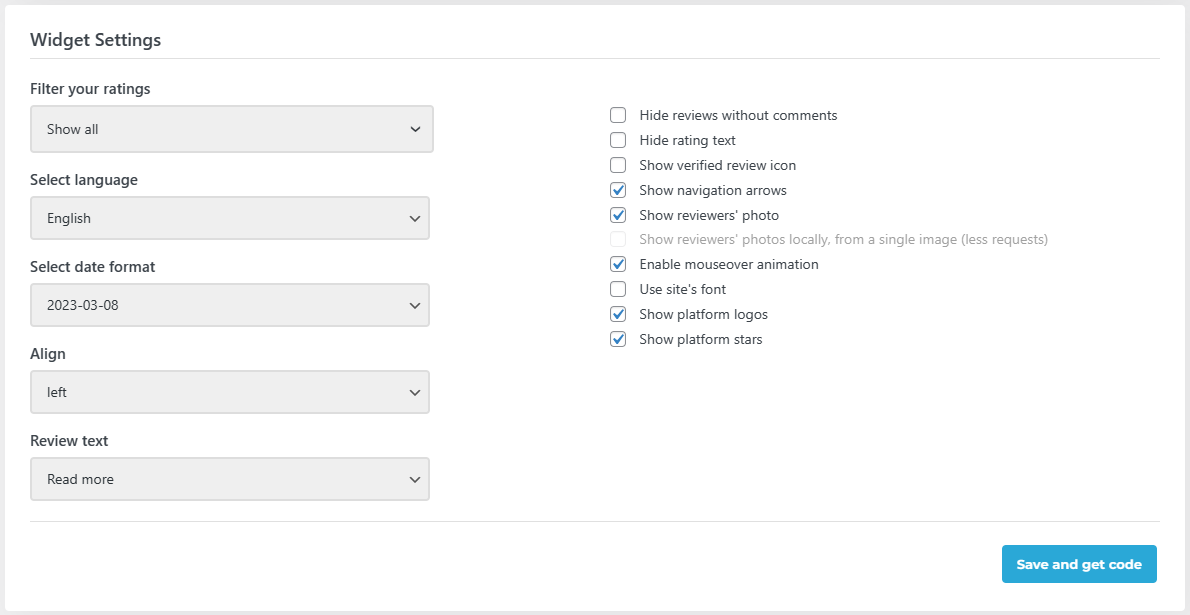Enable Show verified review icon

point(617,165)
